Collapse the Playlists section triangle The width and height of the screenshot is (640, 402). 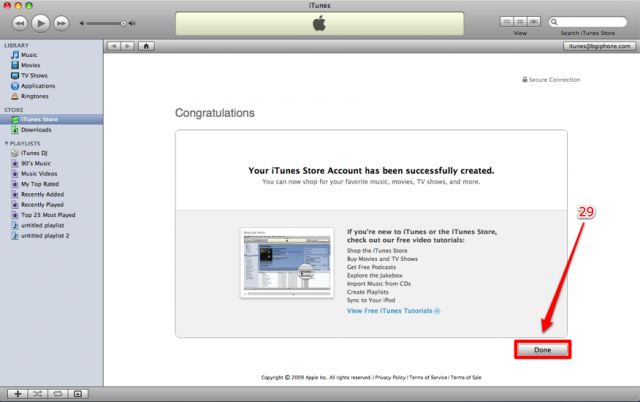point(5,143)
